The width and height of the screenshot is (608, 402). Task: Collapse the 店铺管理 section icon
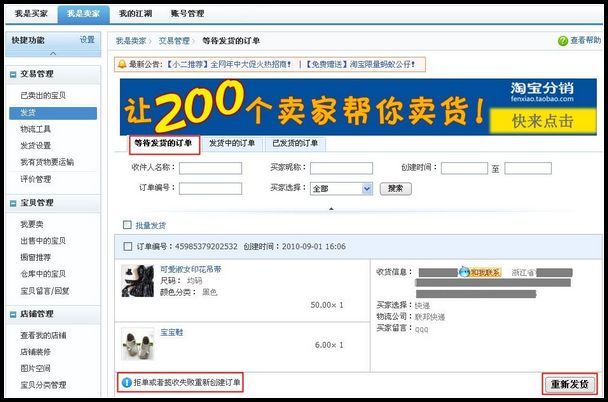(x=12, y=314)
